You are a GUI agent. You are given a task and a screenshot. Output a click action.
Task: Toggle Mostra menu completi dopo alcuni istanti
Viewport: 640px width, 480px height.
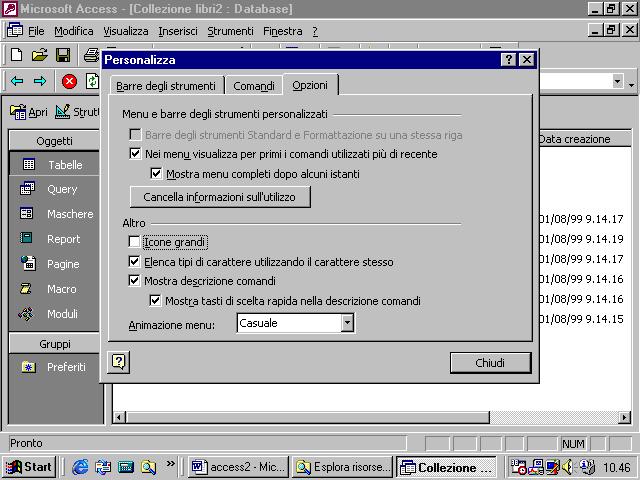click(x=156, y=174)
